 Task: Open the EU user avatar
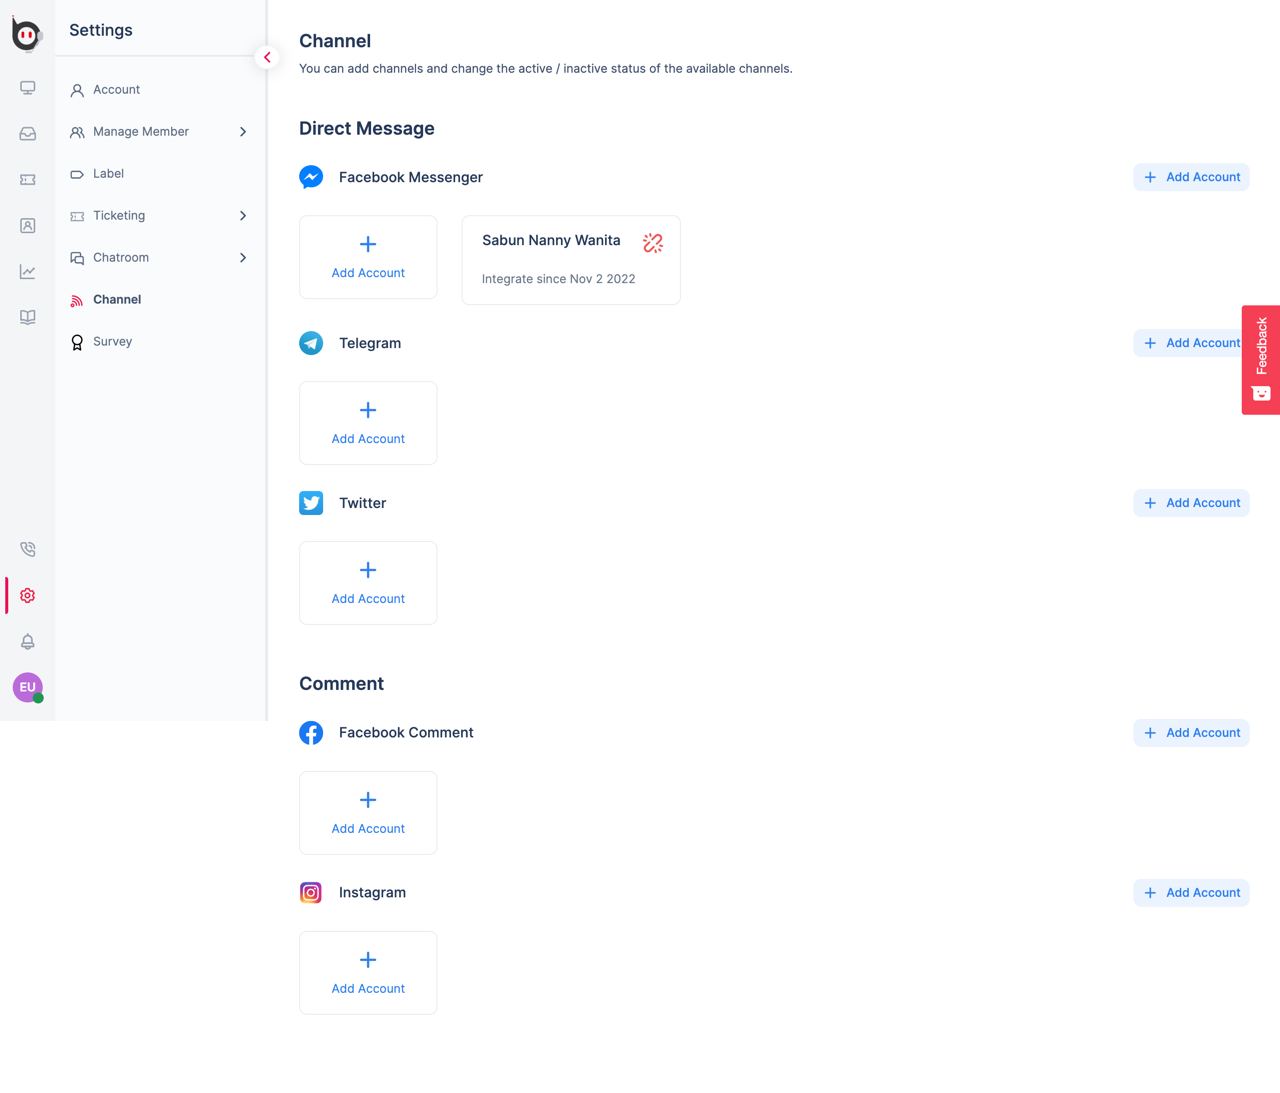click(27, 687)
